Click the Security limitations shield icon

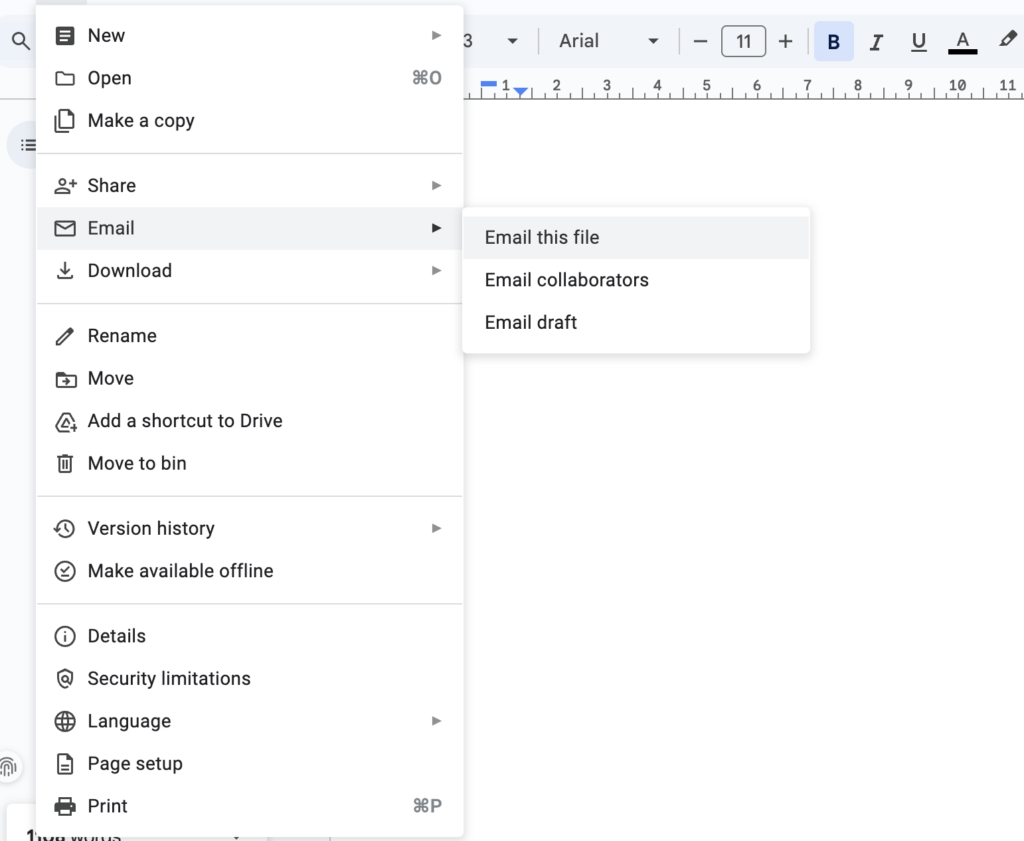65,679
